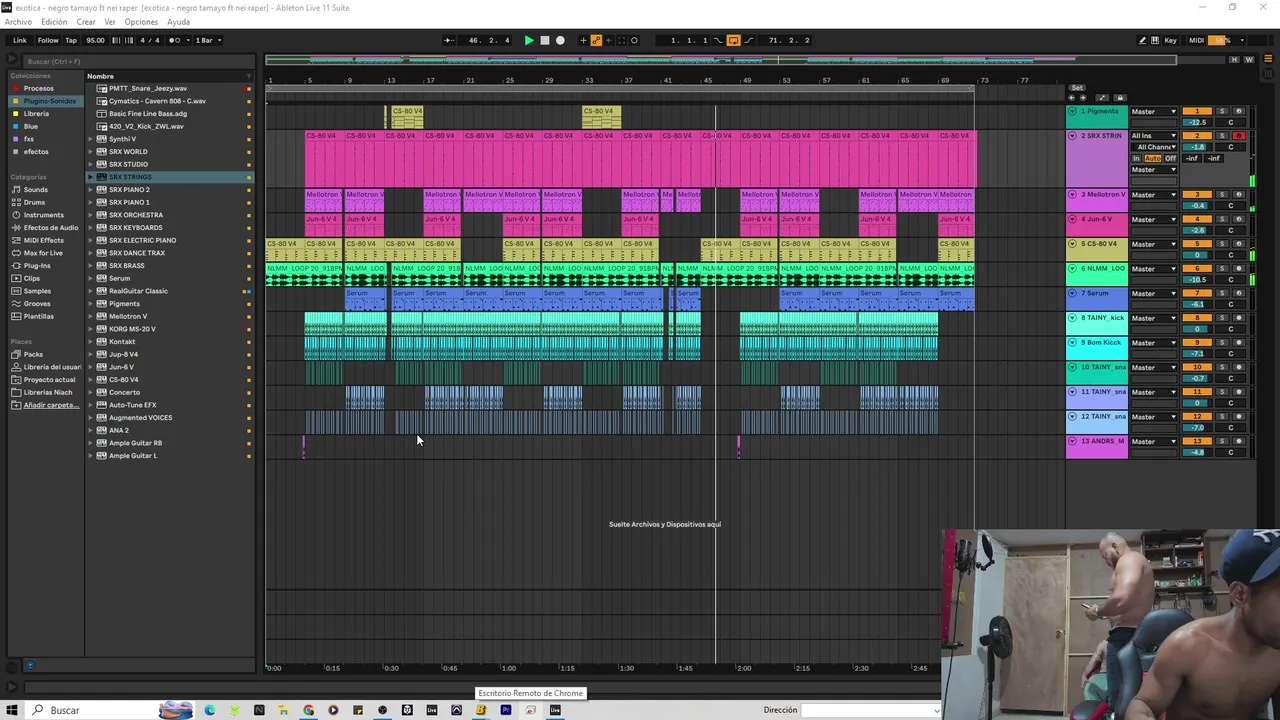The width and height of the screenshot is (1280, 720).
Task: Open the 1 Bar quantization dropdown
Action: [x=208, y=40]
